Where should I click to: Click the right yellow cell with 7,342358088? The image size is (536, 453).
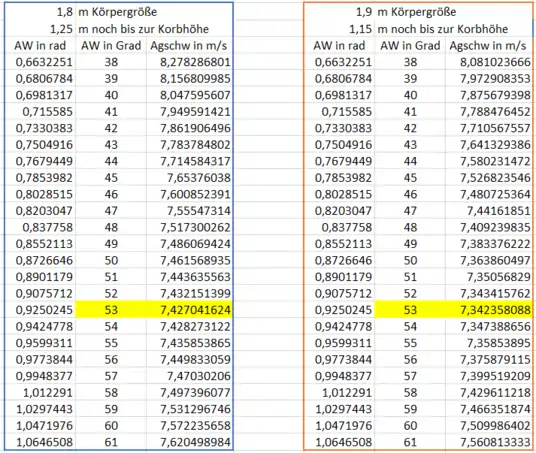click(x=488, y=310)
